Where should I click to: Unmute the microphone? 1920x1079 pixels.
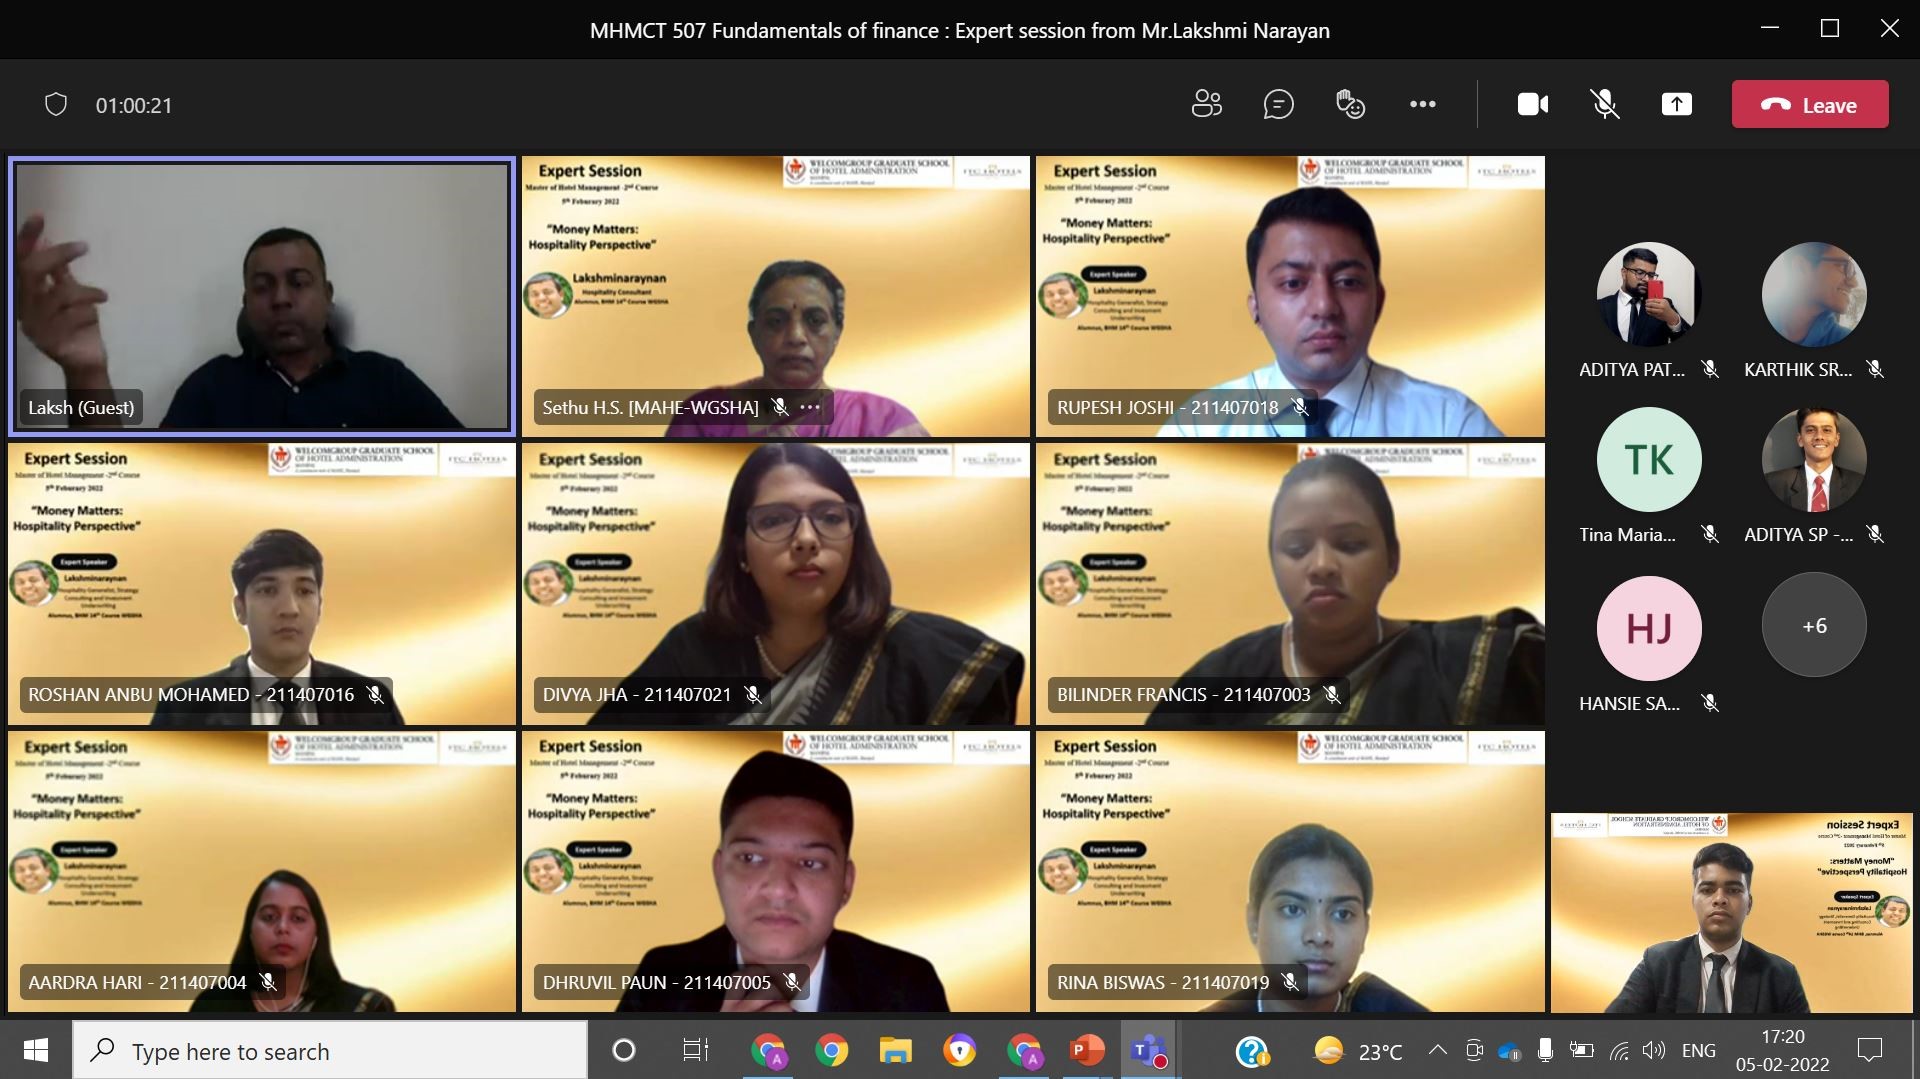click(1604, 104)
